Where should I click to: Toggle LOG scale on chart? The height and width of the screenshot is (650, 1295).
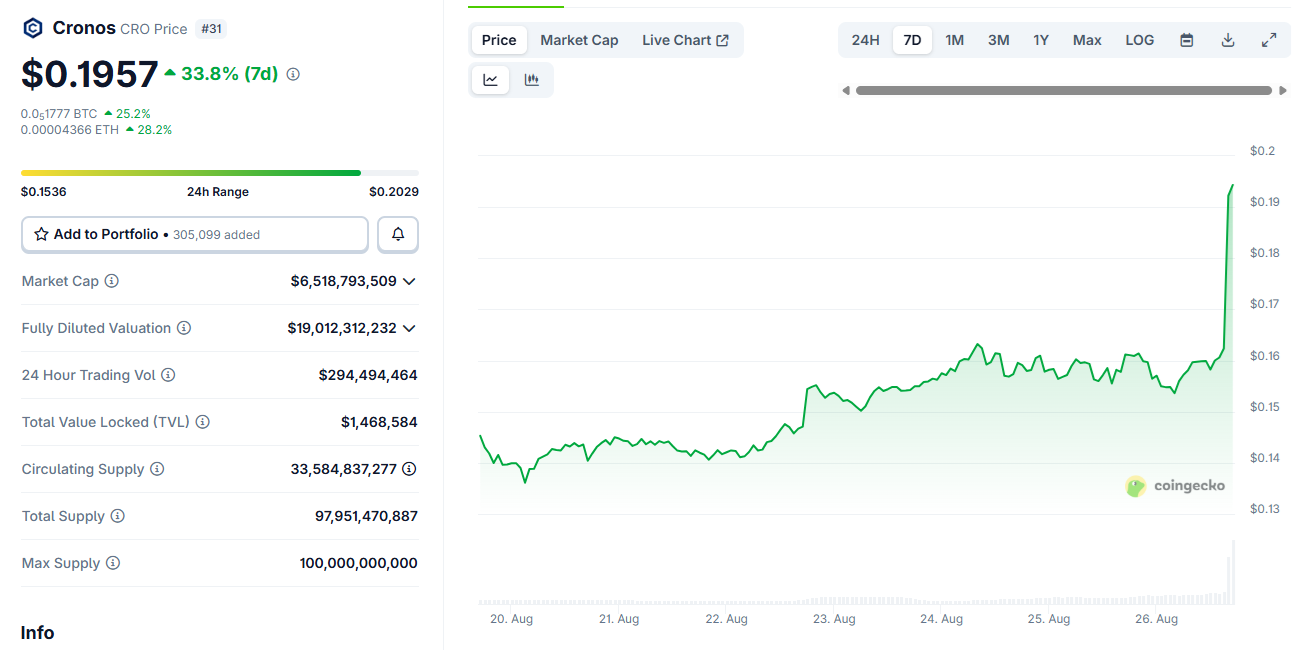click(1139, 40)
